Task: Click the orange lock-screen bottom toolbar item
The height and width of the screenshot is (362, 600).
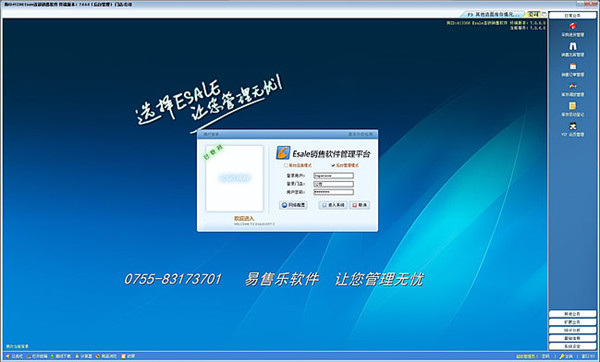Action: [x=128, y=356]
